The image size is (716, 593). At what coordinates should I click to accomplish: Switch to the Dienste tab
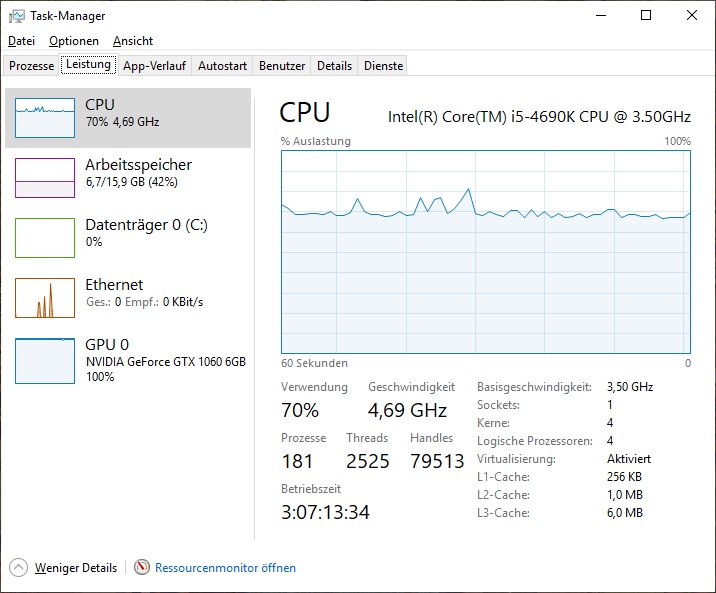(x=384, y=66)
